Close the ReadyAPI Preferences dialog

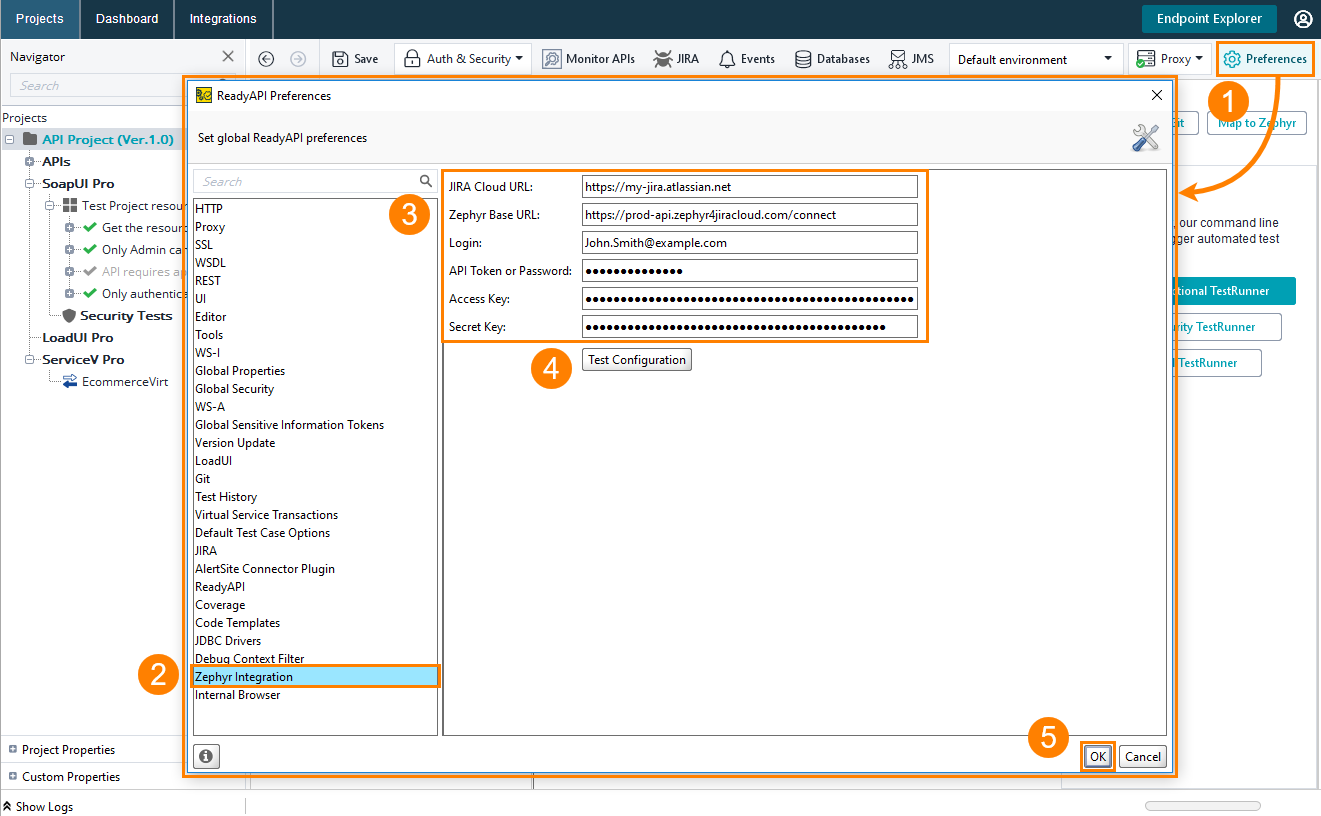(1157, 95)
